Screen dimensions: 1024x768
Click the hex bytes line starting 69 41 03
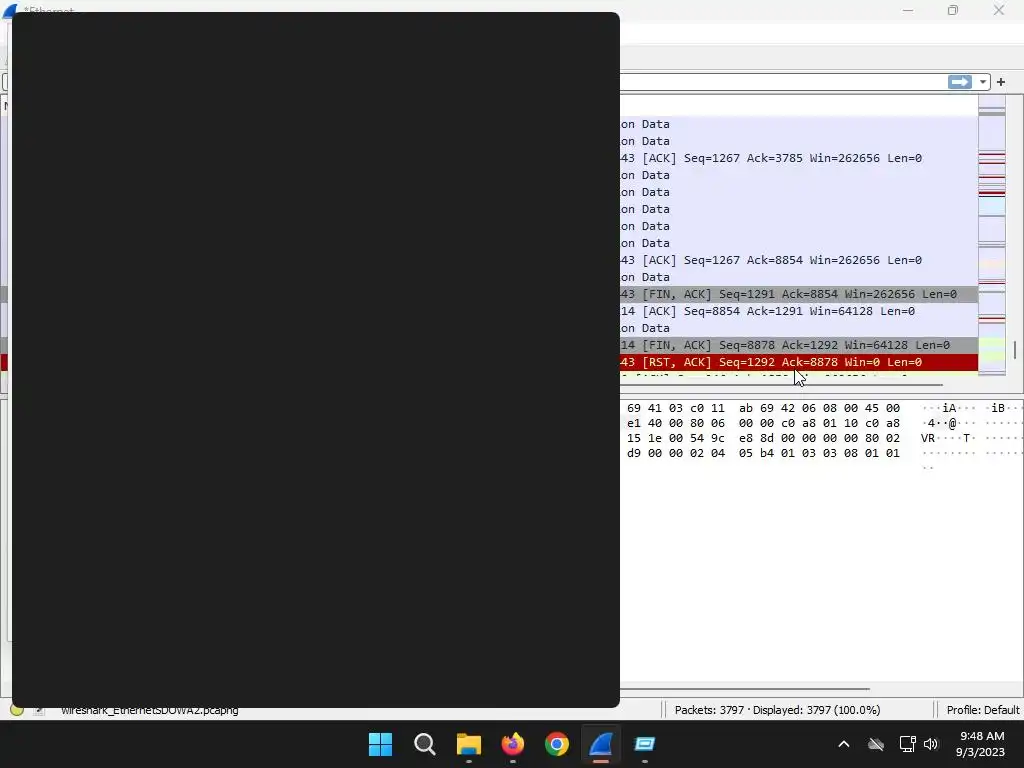[763, 408]
